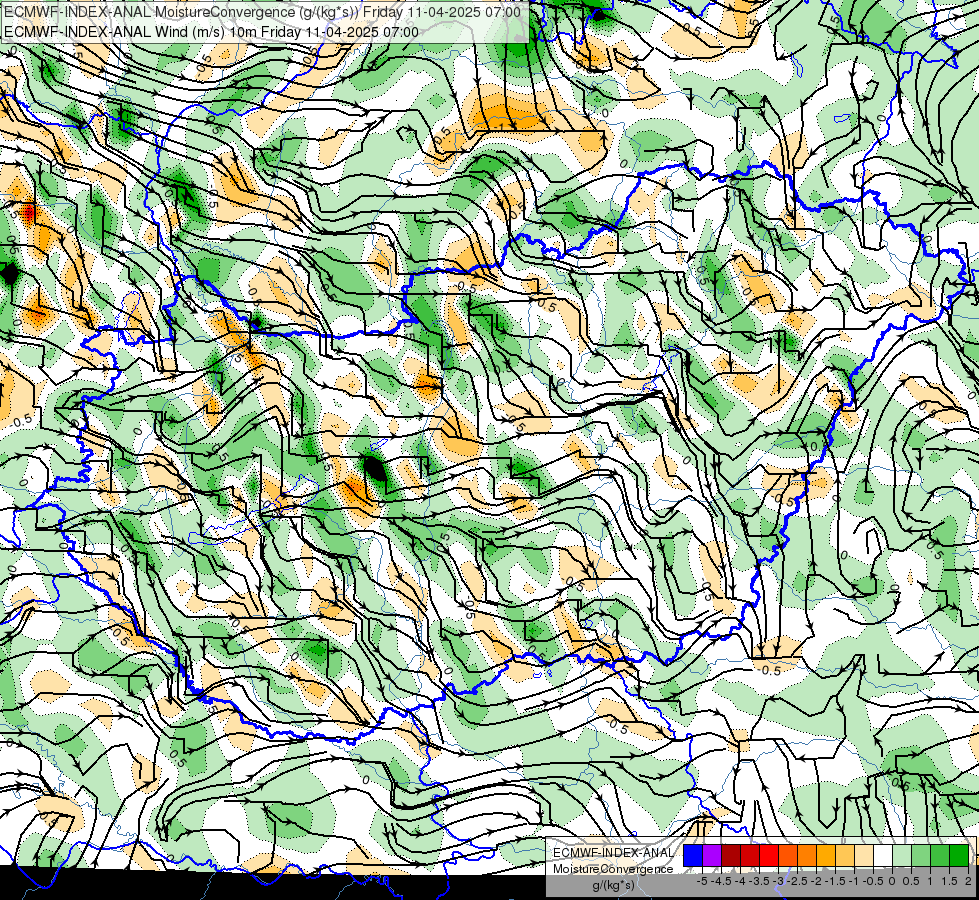Click the red-orange swatch between -3 and -2.5
Image resolution: width=979 pixels, height=900 pixels.
(788, 856)
